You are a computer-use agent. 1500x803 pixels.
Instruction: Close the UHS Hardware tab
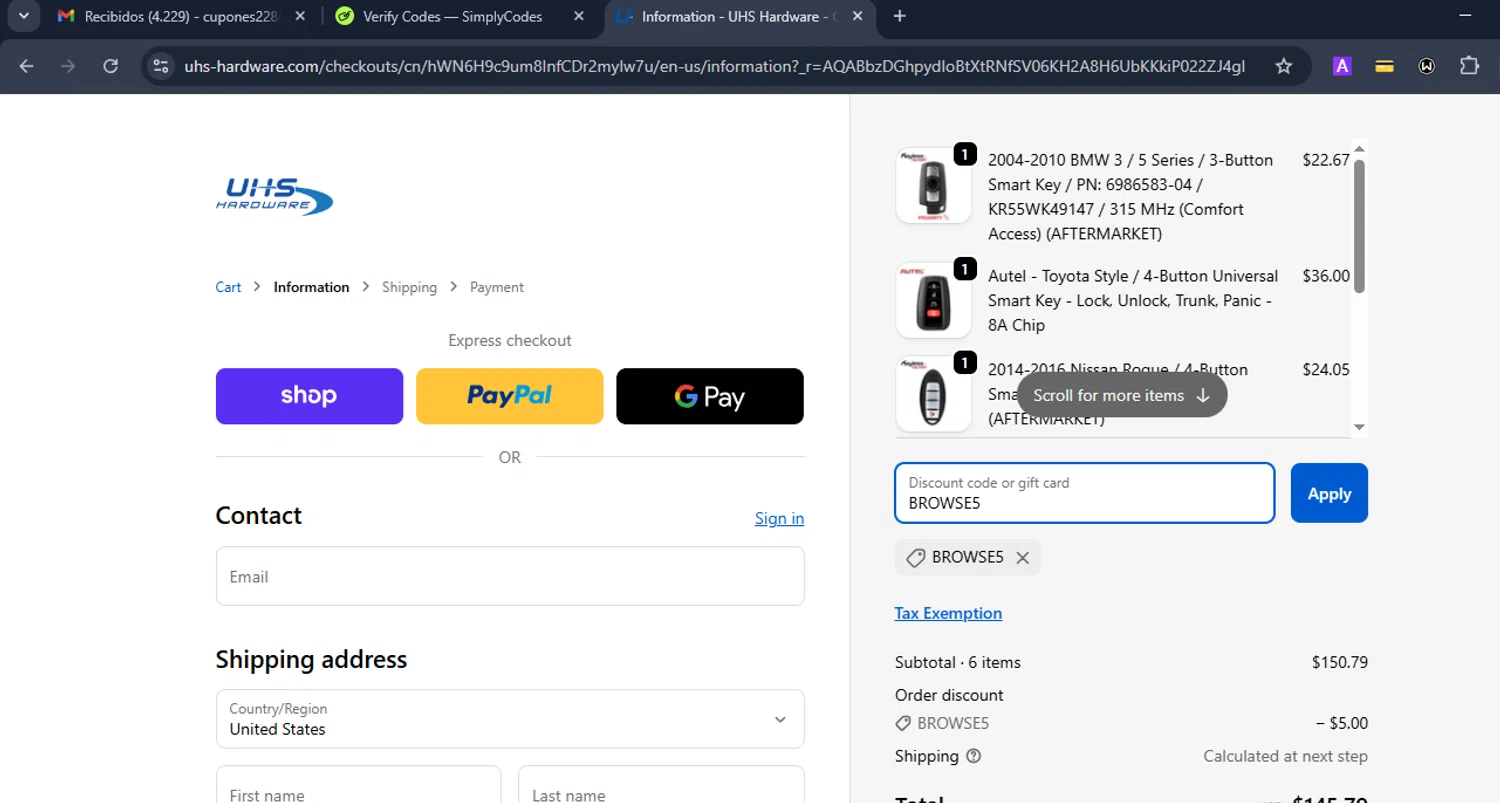pos(857,16)
